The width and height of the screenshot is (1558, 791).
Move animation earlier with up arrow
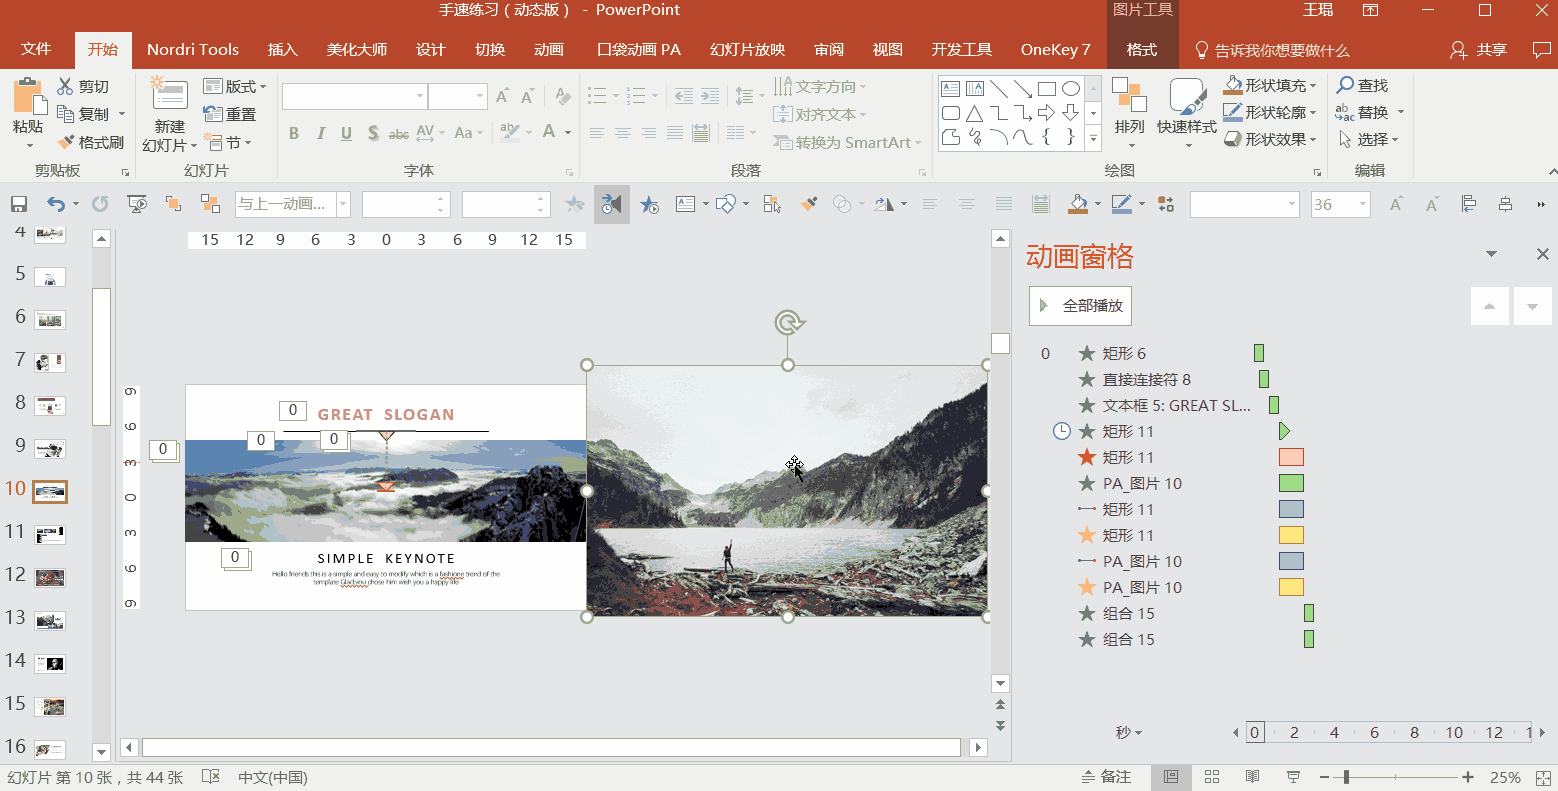click(1489, 306)
